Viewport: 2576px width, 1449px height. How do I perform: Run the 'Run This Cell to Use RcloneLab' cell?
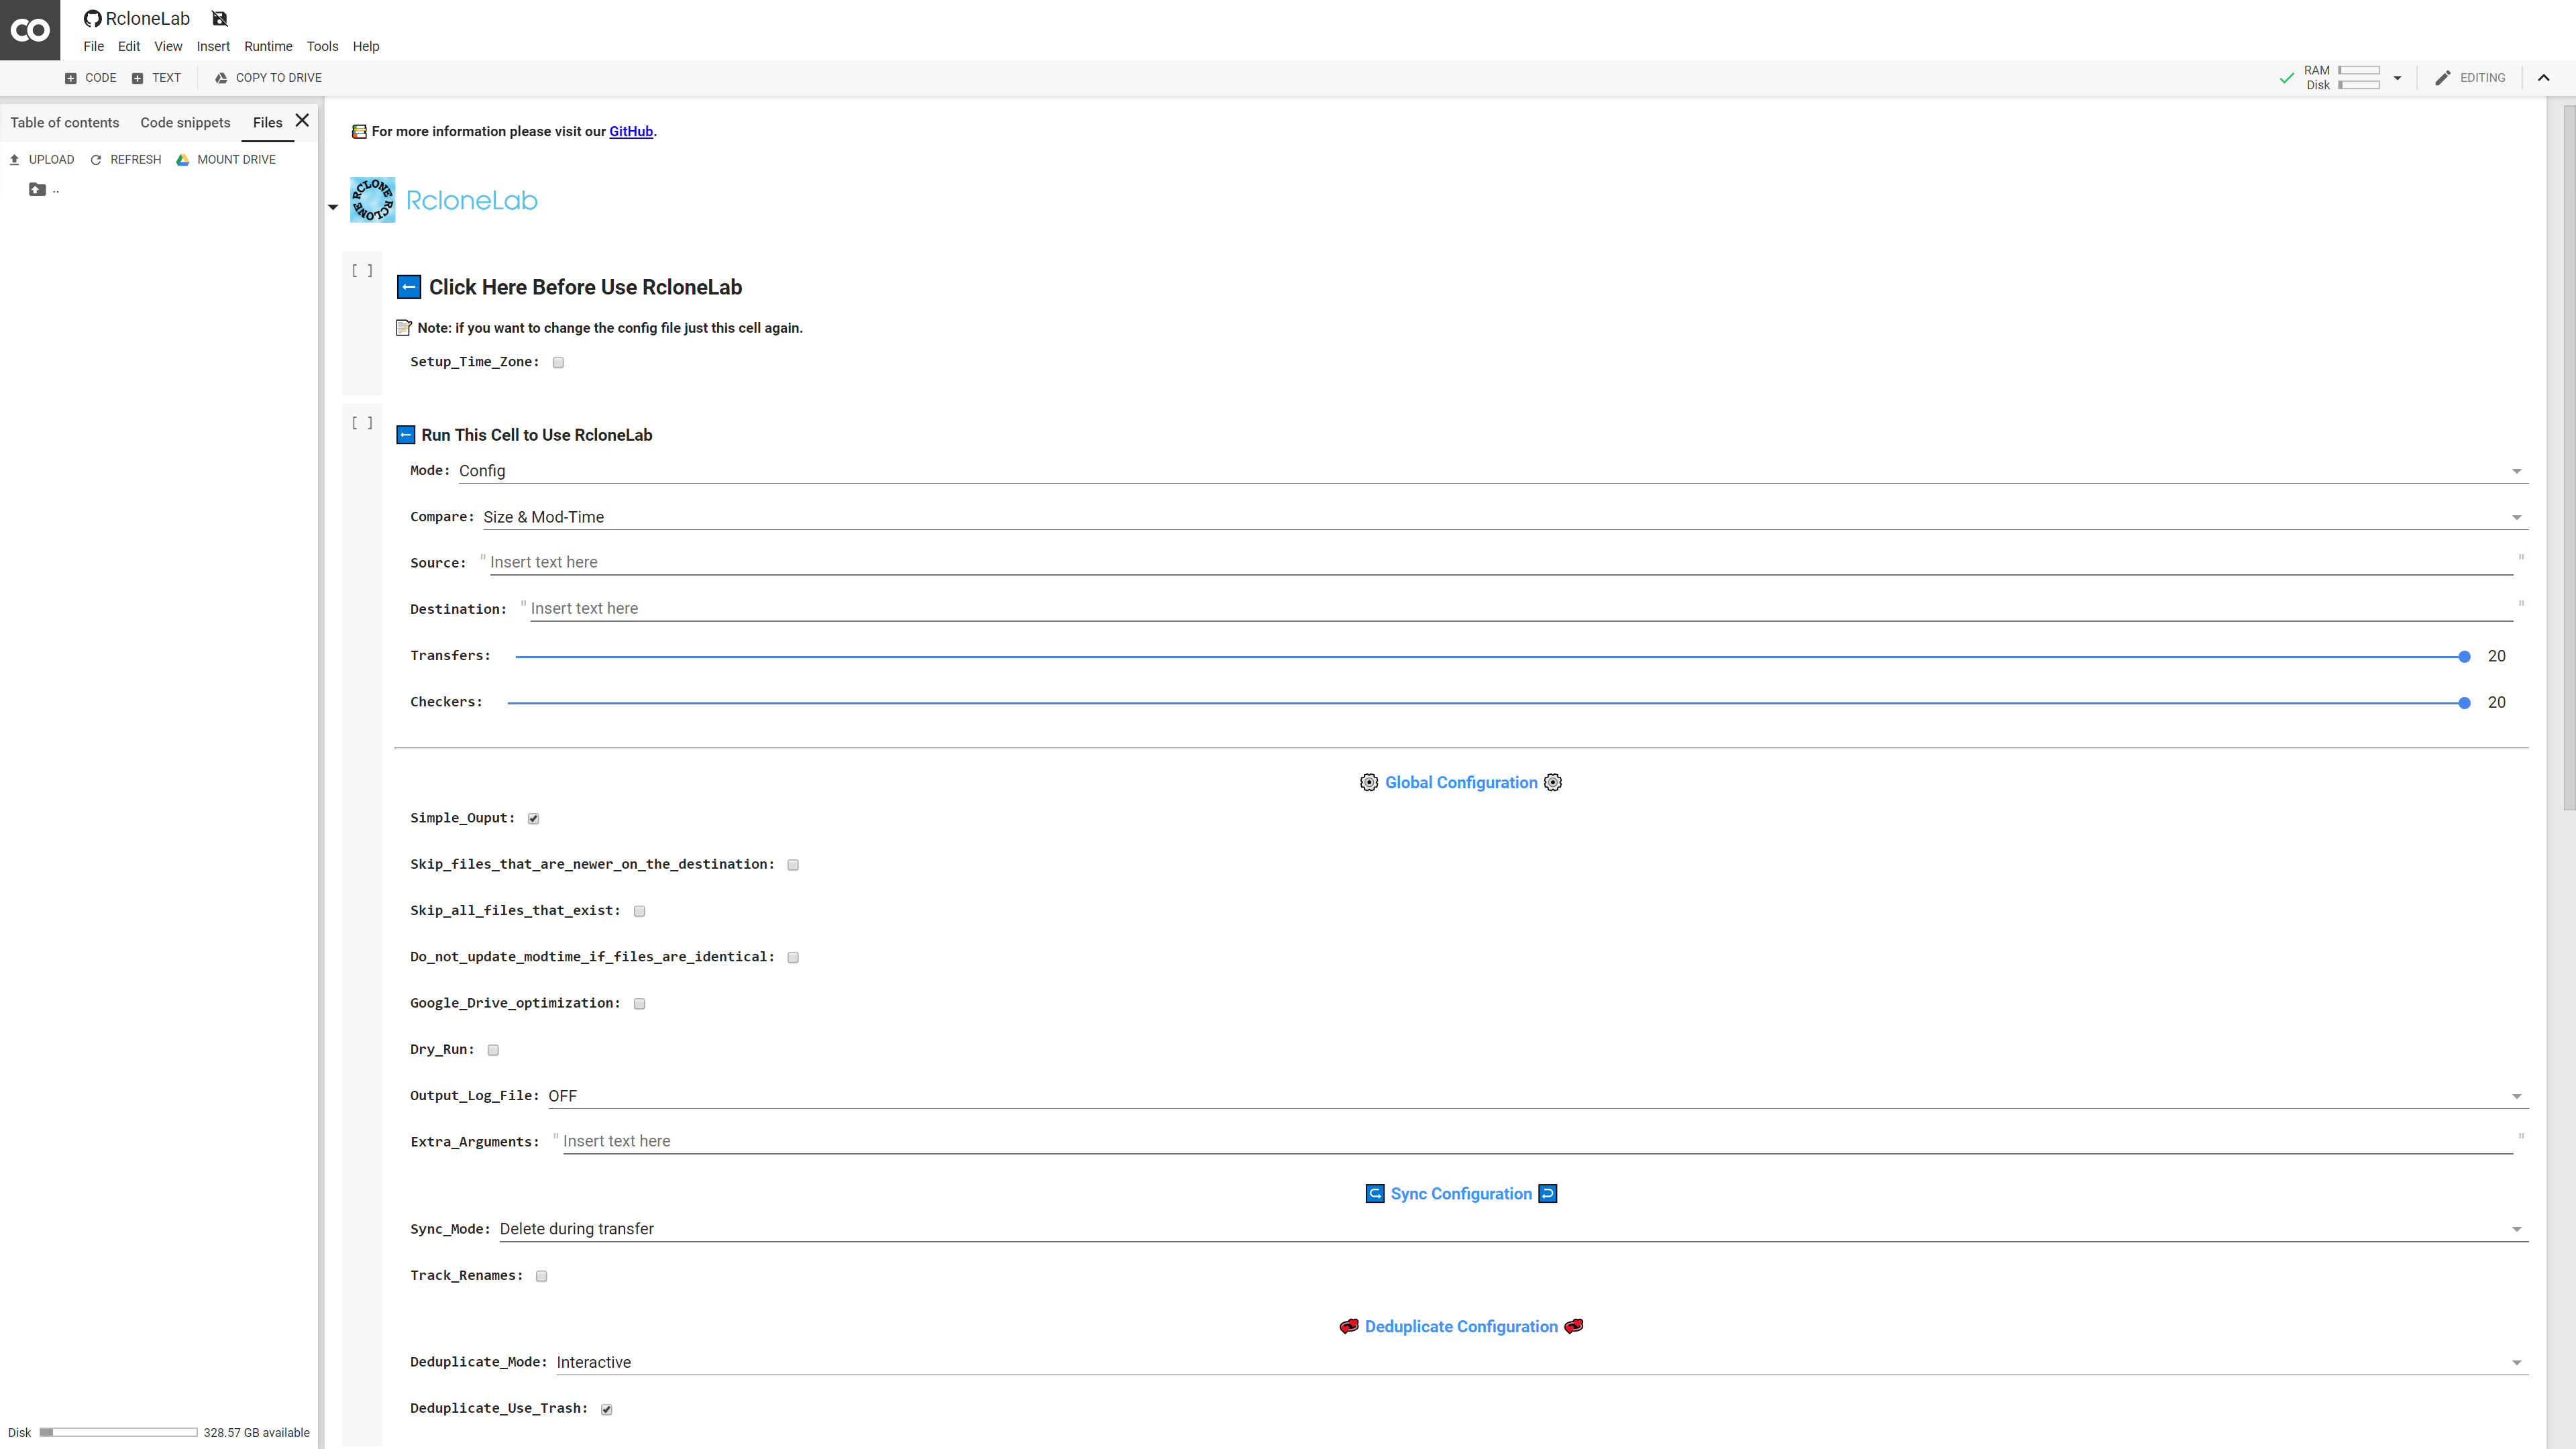coord(362,423)
